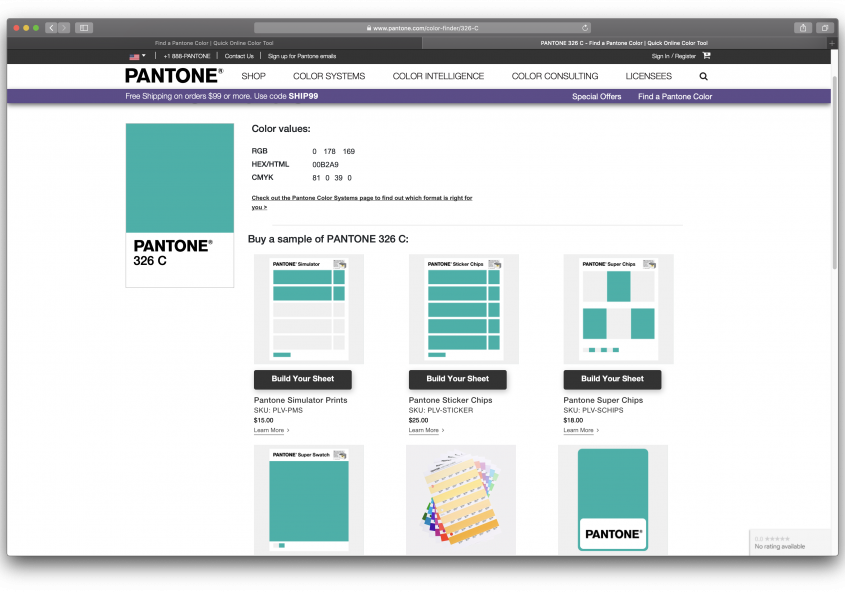Click Sign up for Pantone emails
The image size is (845, 592).
point(302,56)
